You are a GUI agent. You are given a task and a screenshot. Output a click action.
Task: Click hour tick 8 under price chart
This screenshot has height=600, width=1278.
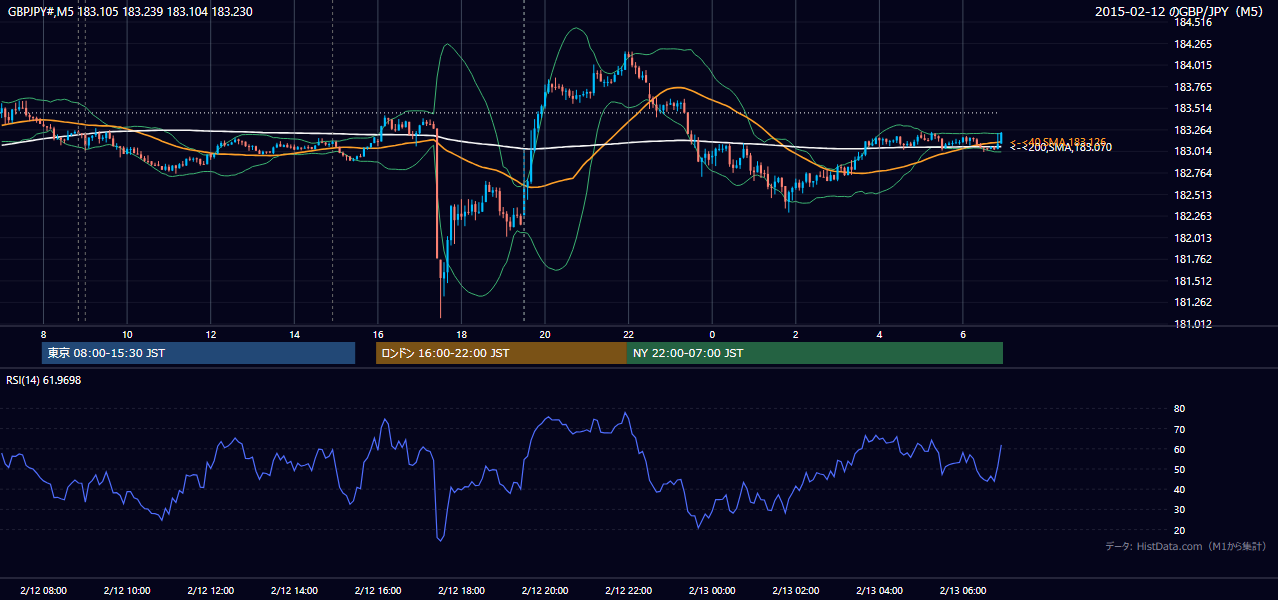[43, 334]
